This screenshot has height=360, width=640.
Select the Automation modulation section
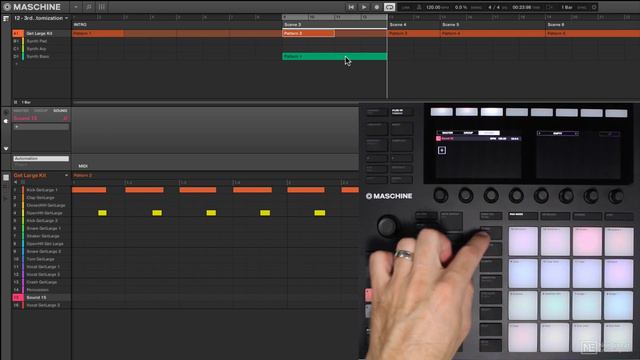[41, 158]
